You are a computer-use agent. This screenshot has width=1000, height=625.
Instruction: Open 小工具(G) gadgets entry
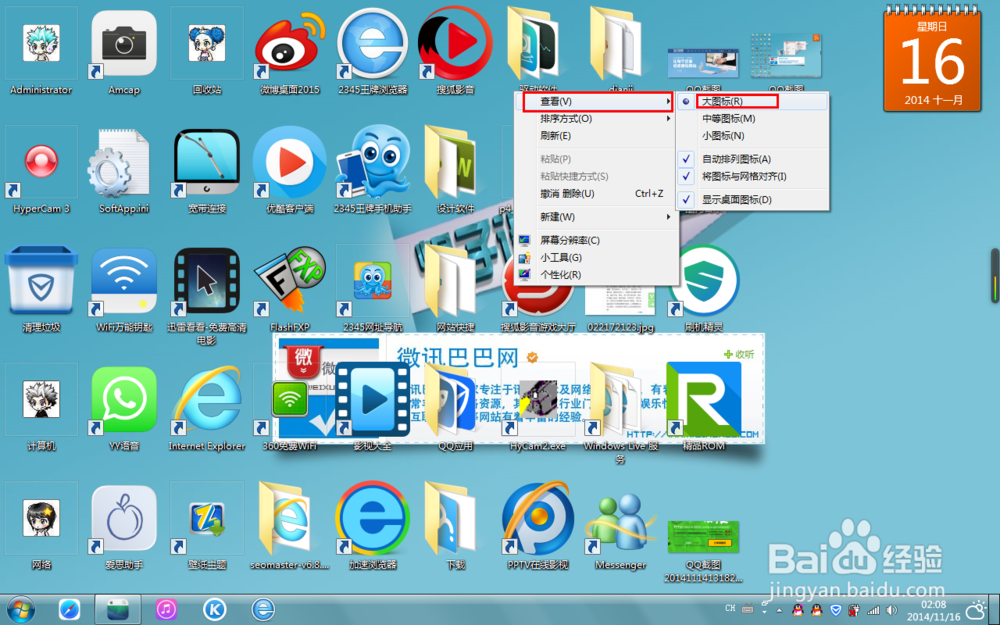click(x=597, y=258)
